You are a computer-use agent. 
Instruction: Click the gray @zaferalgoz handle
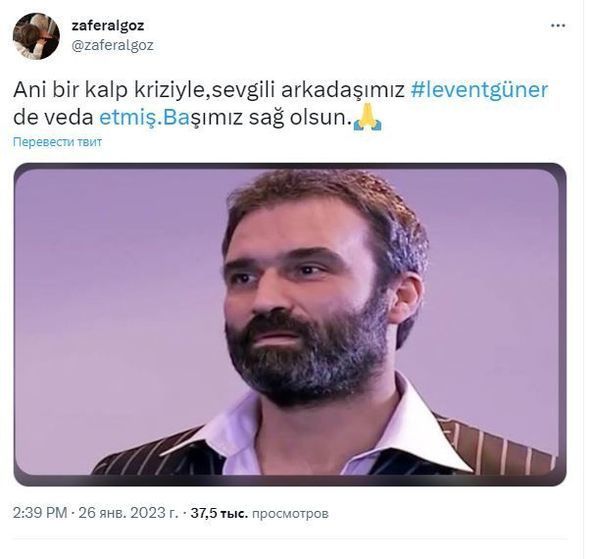click(x=112, y=45)
